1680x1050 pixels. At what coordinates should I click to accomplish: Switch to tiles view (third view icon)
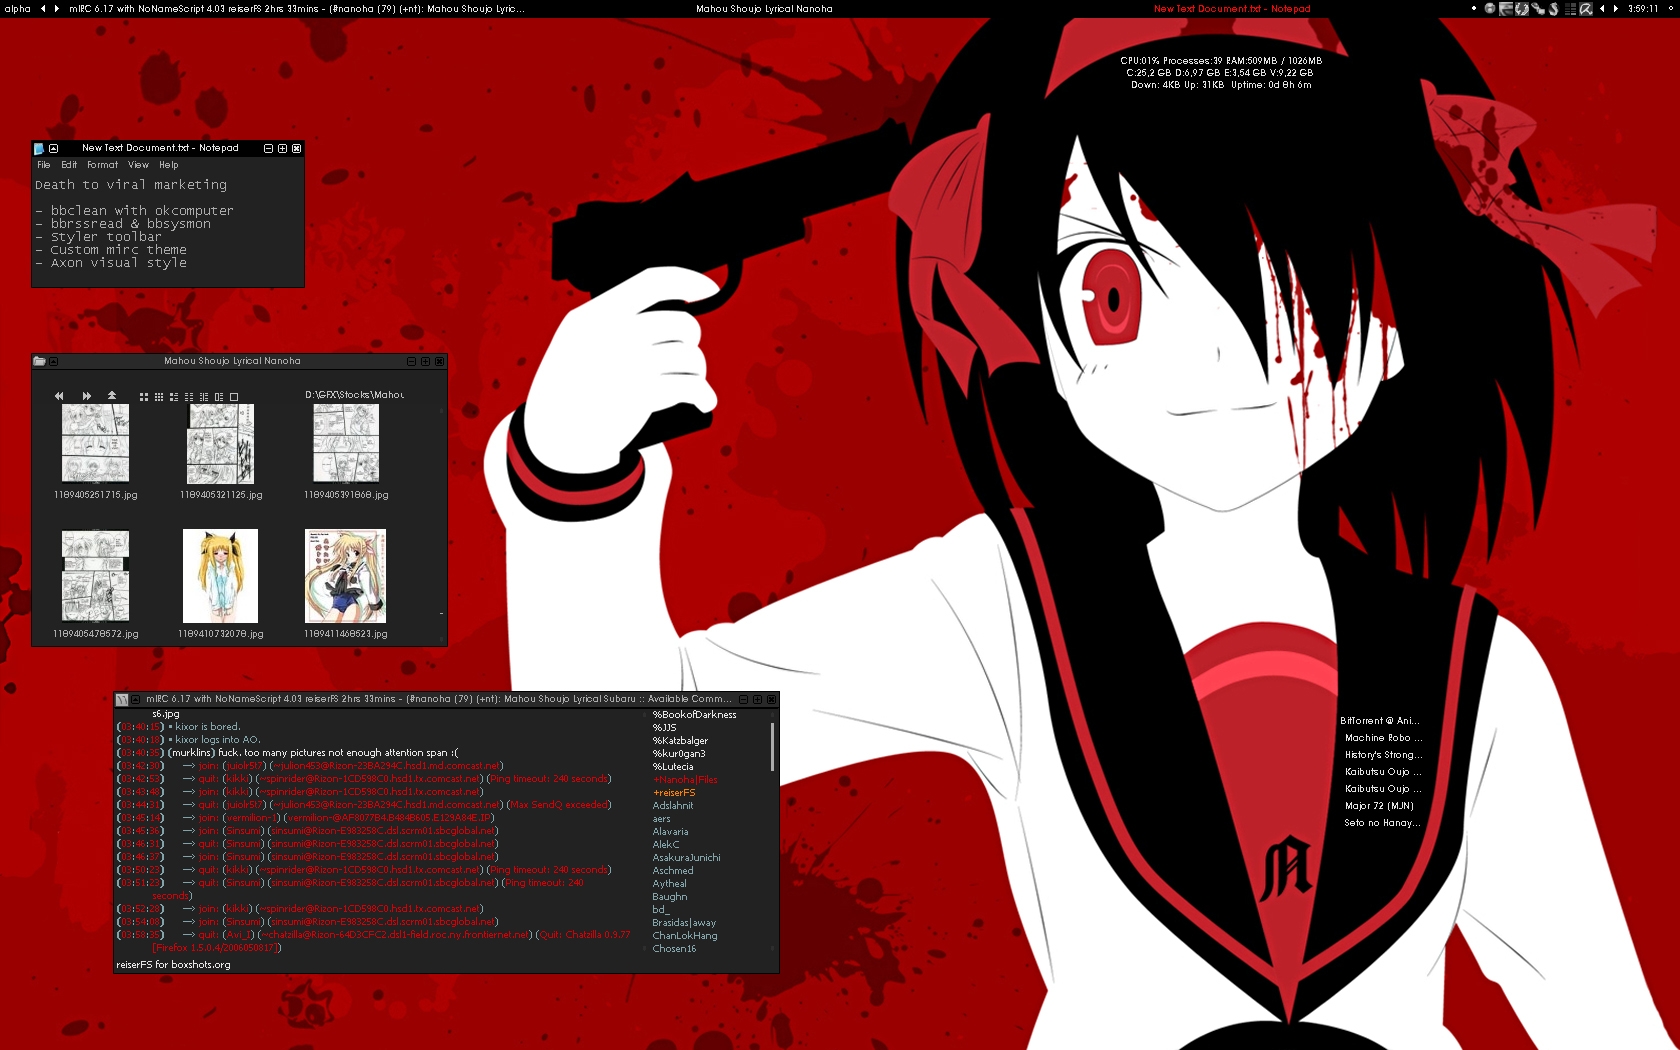[x=174, y=397]
